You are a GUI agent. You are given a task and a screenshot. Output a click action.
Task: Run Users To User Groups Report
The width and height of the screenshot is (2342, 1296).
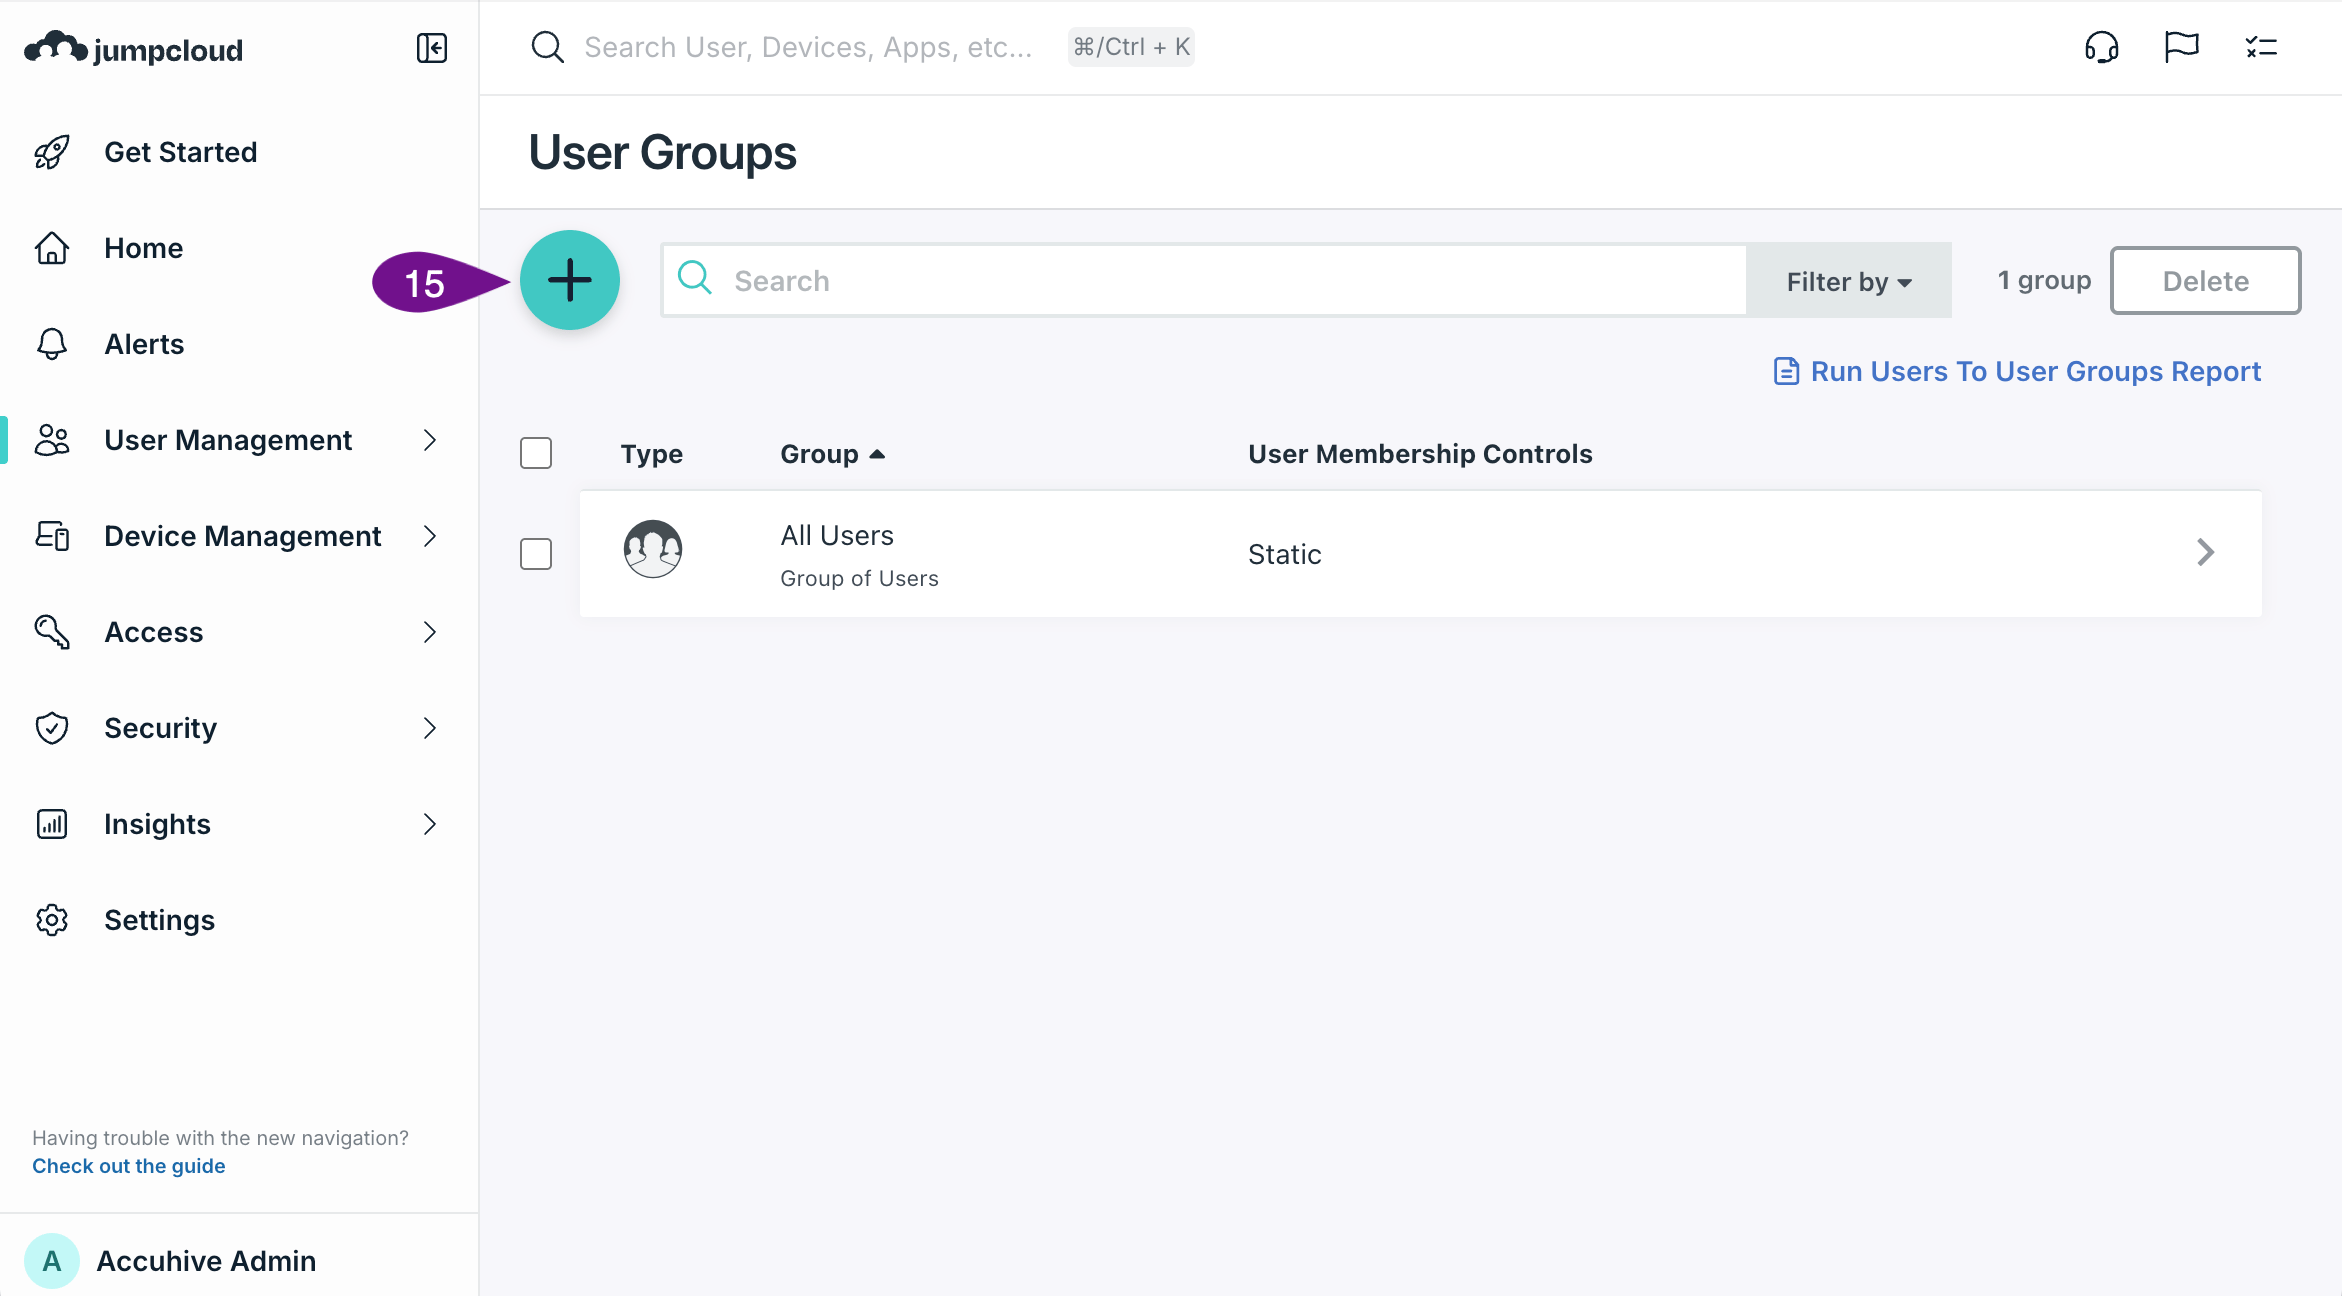click(x=2035, y=371)
